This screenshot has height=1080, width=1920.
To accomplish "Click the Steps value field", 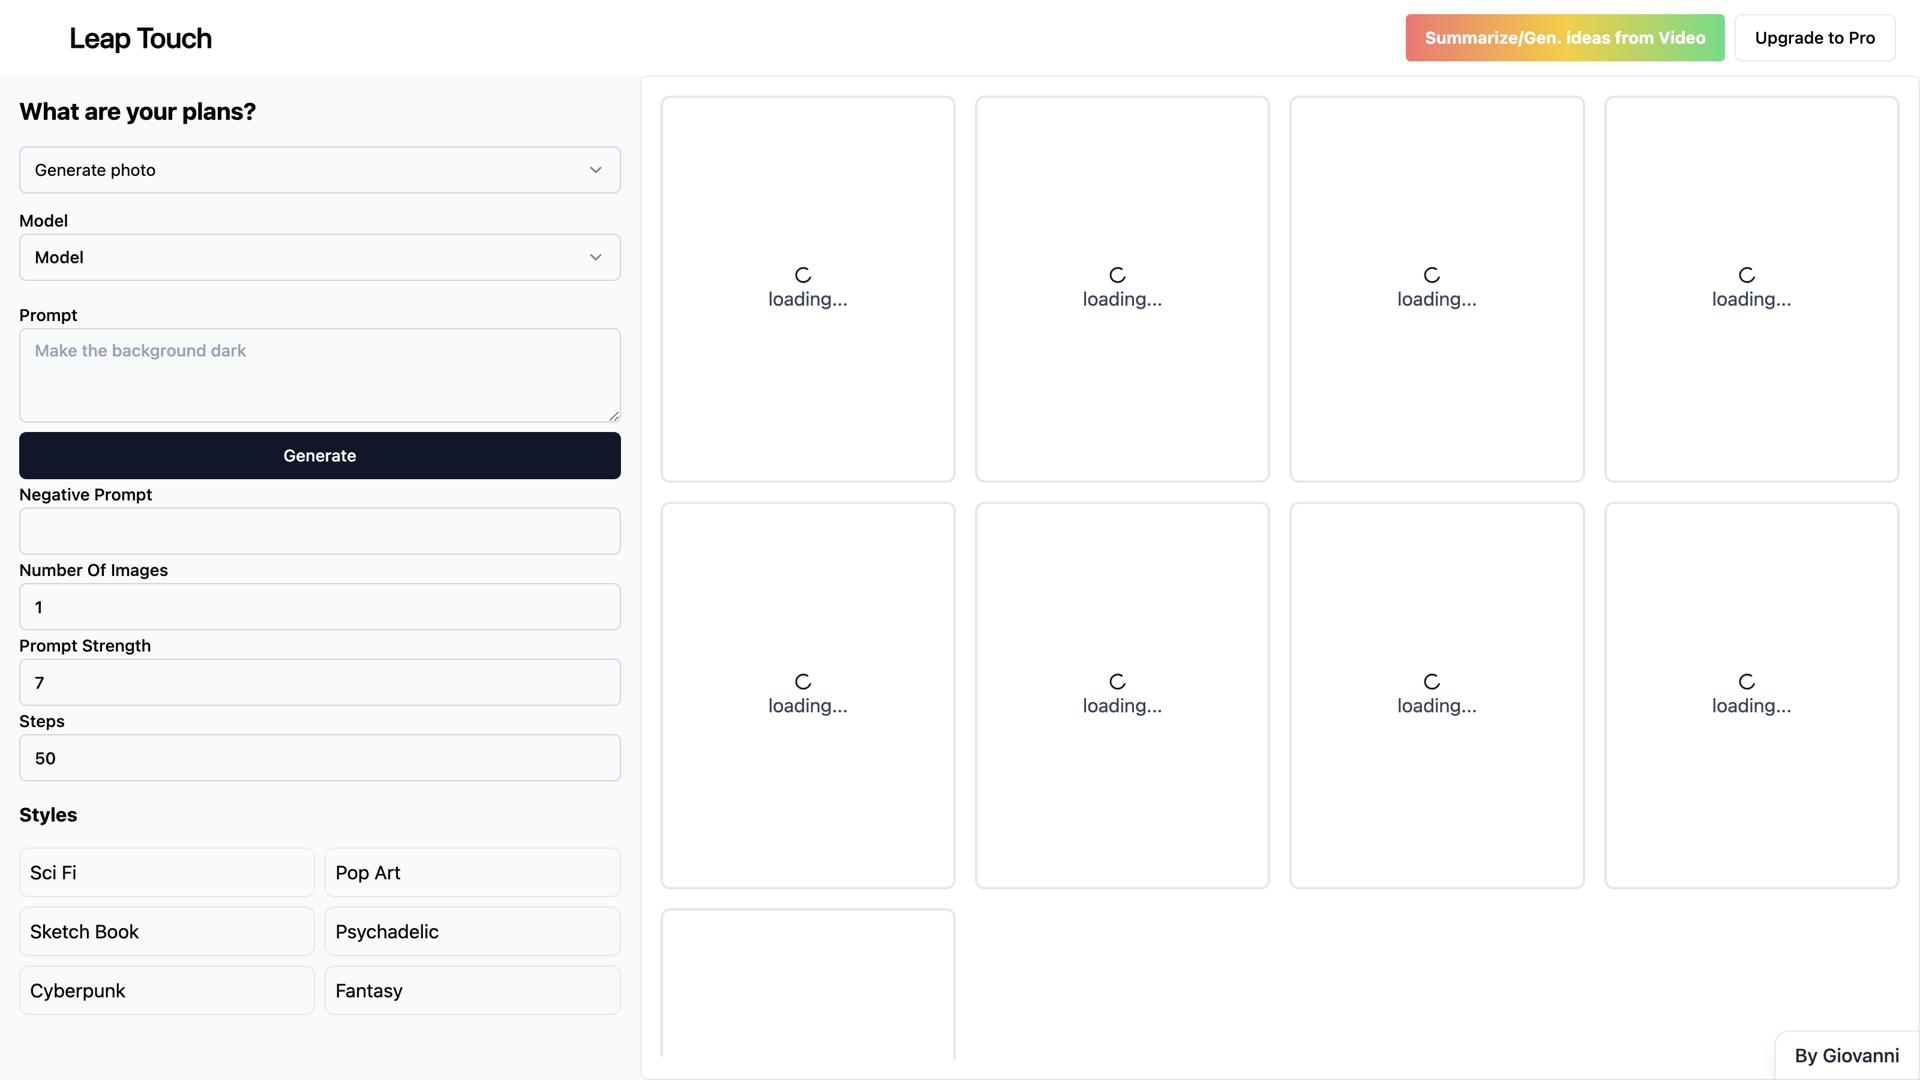I will point(319,758).
